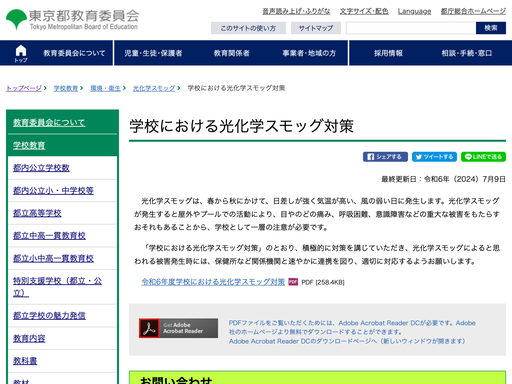The height and width of the screenshot is (384, 512).
Task: Open the 事業者・地域の方 navigation menu
Action: pos(309,53)
